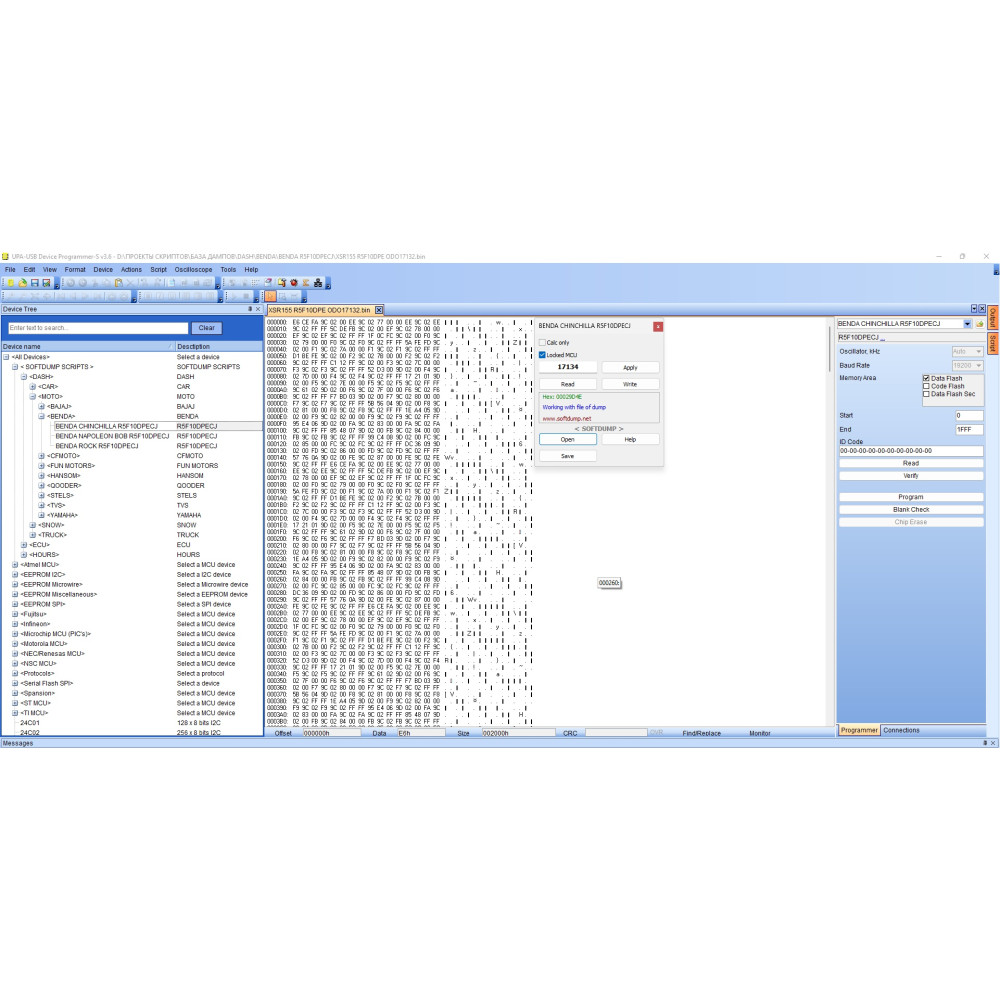Image resolution: width=1000 pixels, height=1000 pixels.
Task: Click the Verify button in programmer panel
Action: click(911, 476)
